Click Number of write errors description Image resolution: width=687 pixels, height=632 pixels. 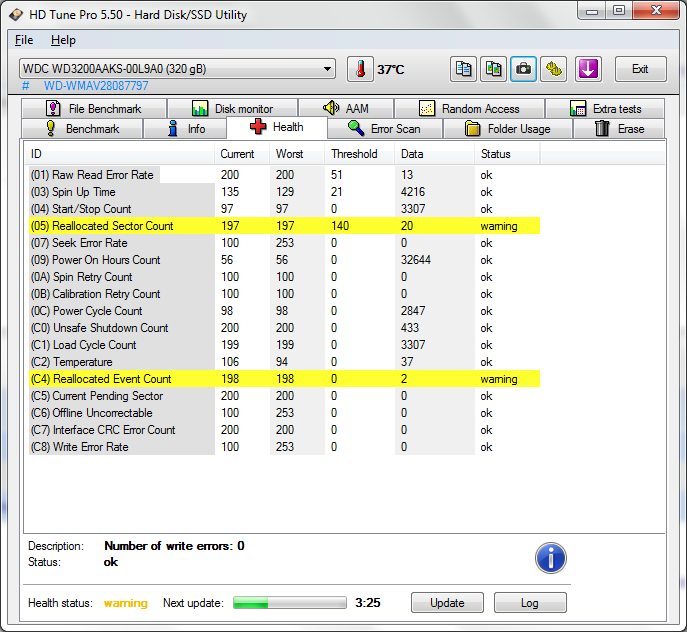174,546
